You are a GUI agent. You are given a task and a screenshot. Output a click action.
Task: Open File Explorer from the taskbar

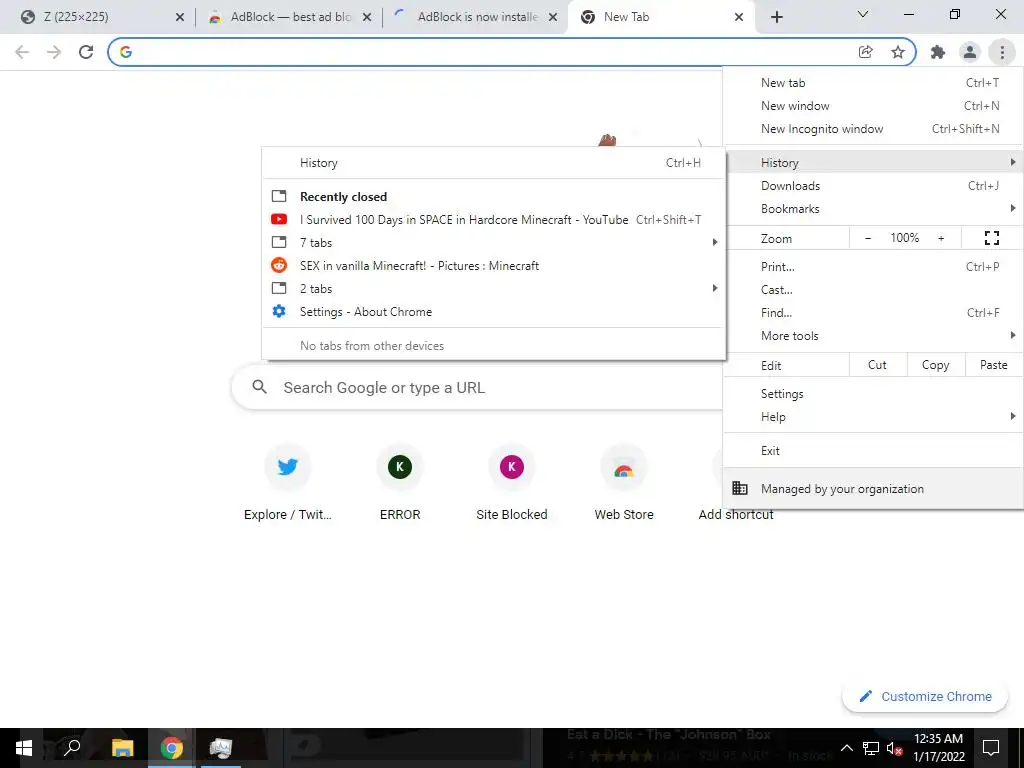click(122, 748)
